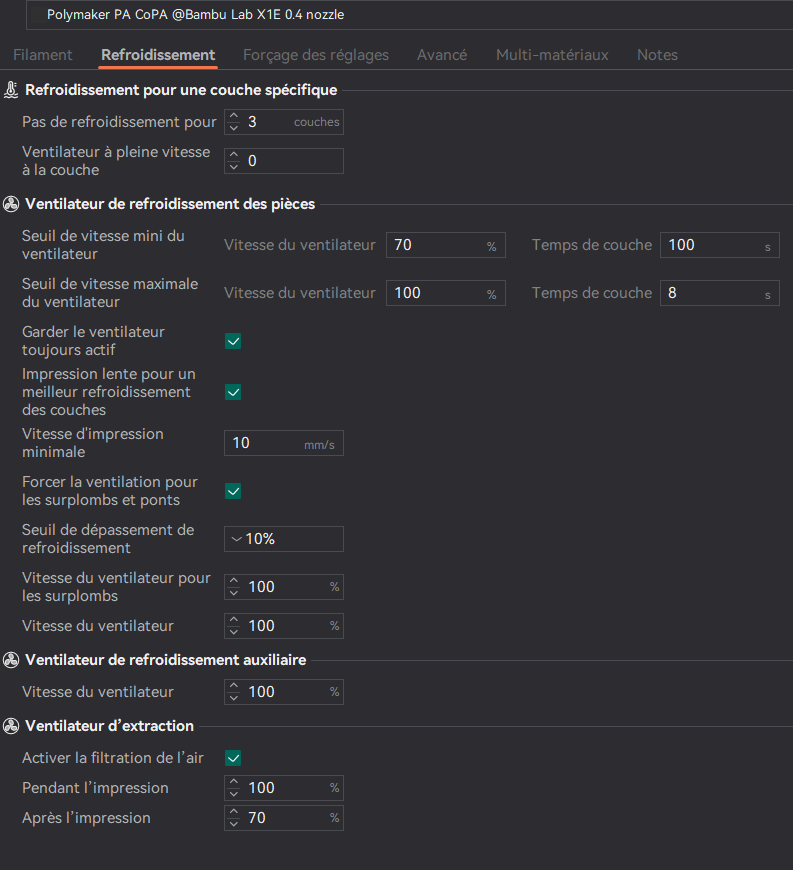Viewport: 793px width, 870px height.
Task: Increase Pas de refroidissement pour couches value
Action: click(234, 117)
